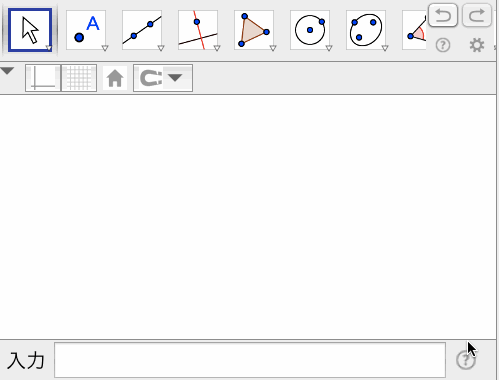Collapse the style bar triangle
This screenshot has height=380, width=499.
[x=7, y=71]
